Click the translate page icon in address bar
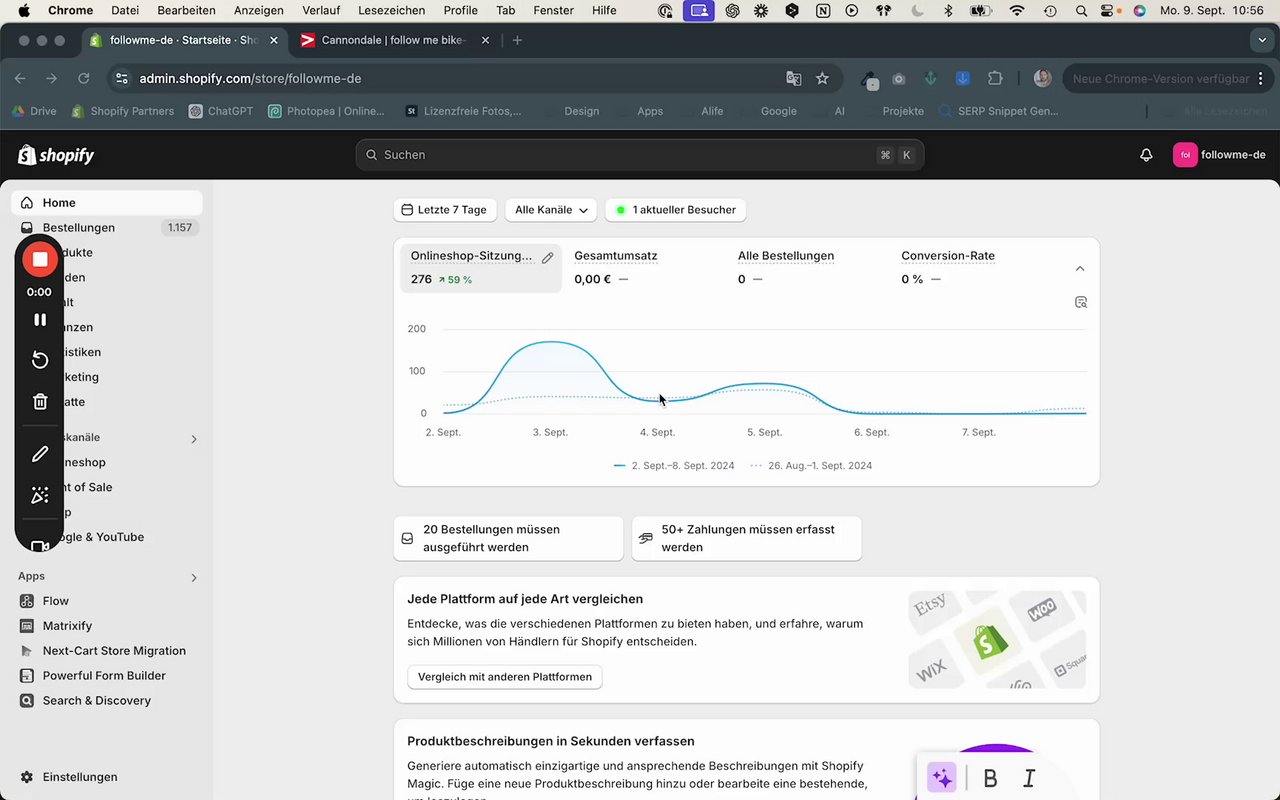 (x=794, y=78)
